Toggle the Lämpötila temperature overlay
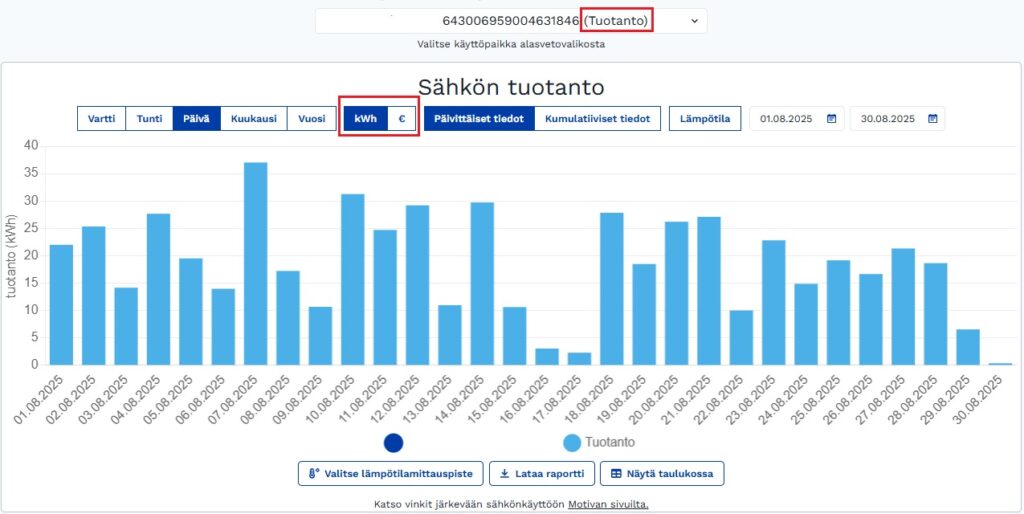 [705, 119]
